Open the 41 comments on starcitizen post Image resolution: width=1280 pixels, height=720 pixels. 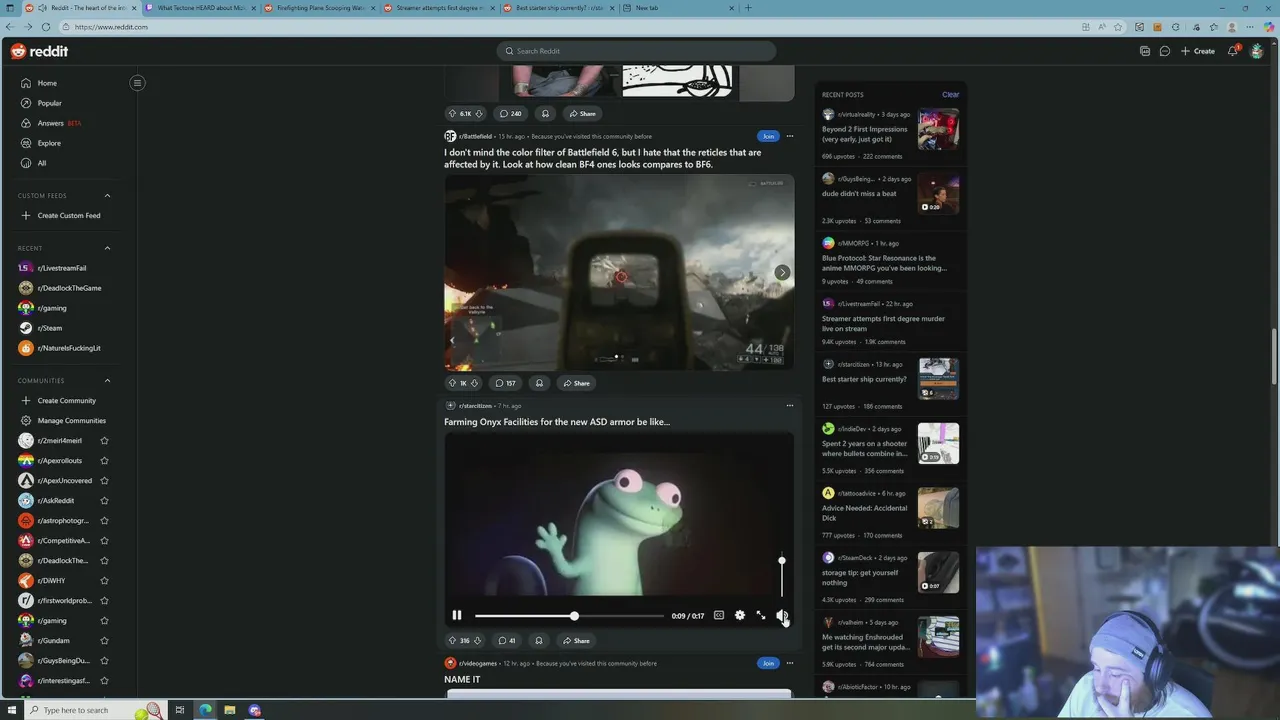(x=507, y=640)
